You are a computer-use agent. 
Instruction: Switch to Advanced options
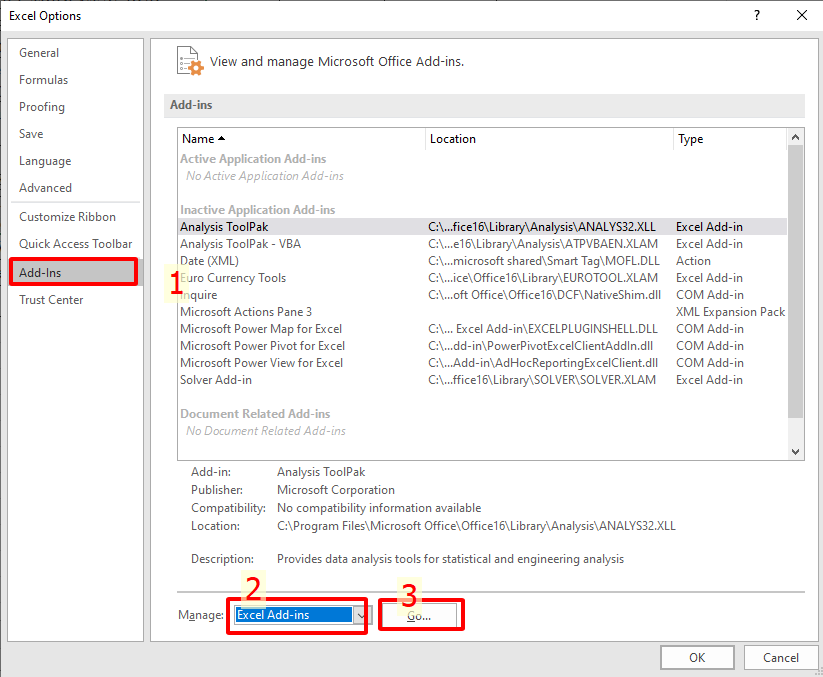46,188
